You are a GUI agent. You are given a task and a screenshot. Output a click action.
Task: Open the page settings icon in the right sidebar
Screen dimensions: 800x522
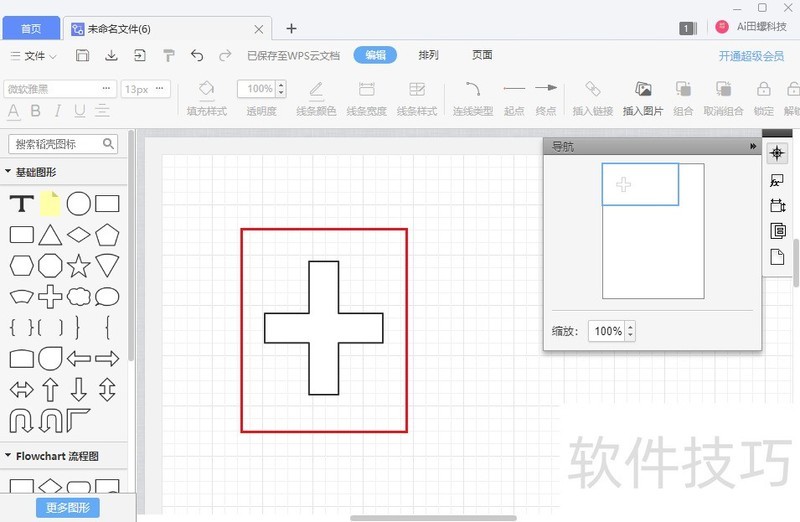point(778,257)
